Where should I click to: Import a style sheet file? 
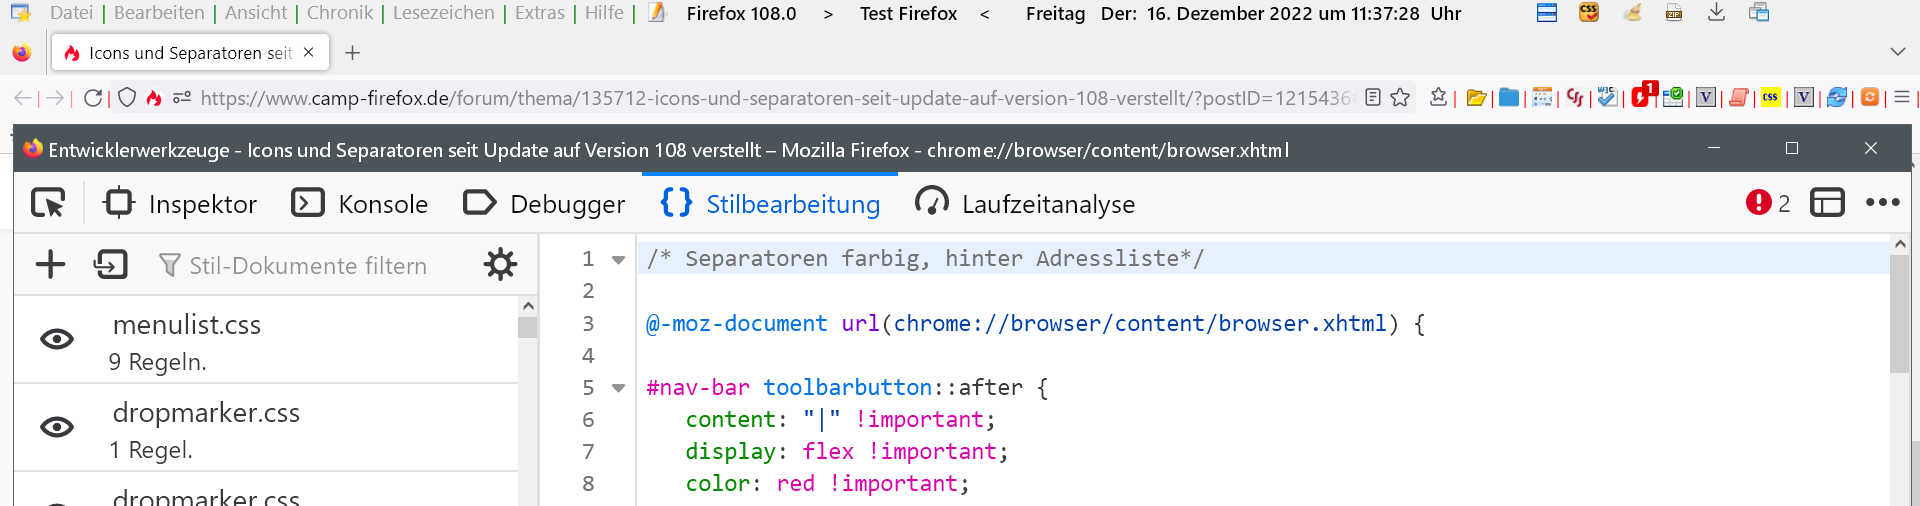111,265
